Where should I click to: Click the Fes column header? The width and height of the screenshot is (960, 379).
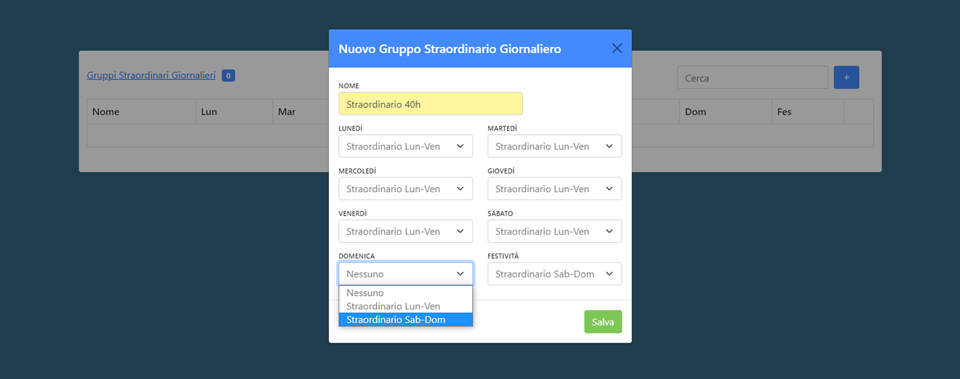(x=784, y=112)
